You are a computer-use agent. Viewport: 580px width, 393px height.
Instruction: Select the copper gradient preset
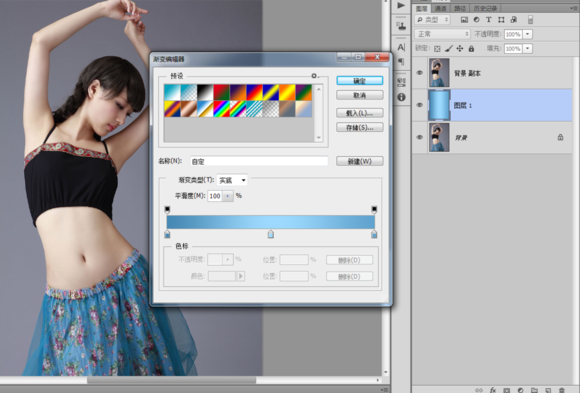click(x=189, y=109)
